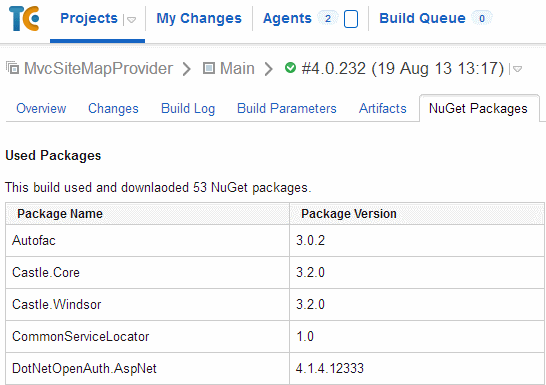
Task: Click the Build Queue count badge 0
Action: pyautogui.click(x=482, y=18)
